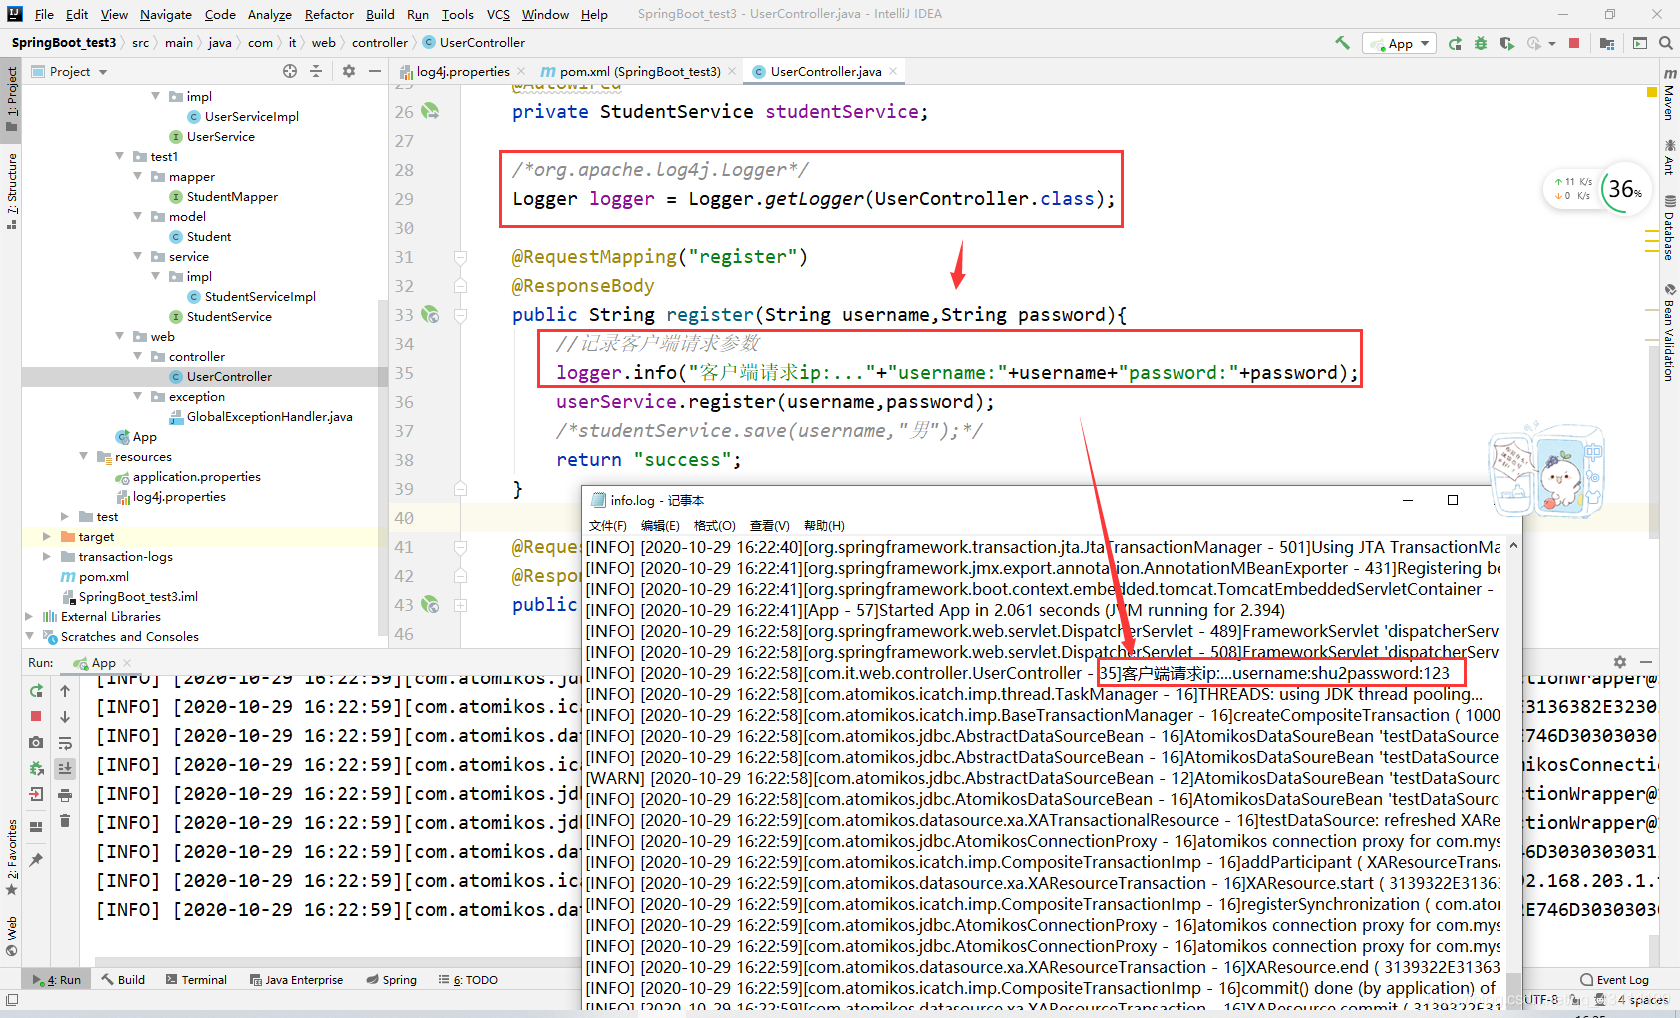The width and height of the screenshot is (1680, 1018).
Task: Pin the Run tab
Action: click(36, 859)
